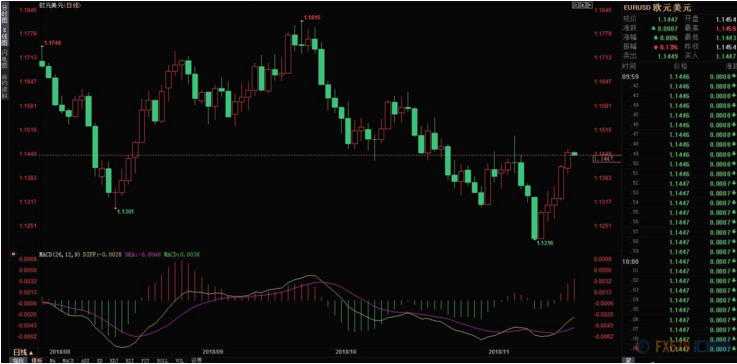Click the 1.1251 right axis label

(x=604, y=226)
